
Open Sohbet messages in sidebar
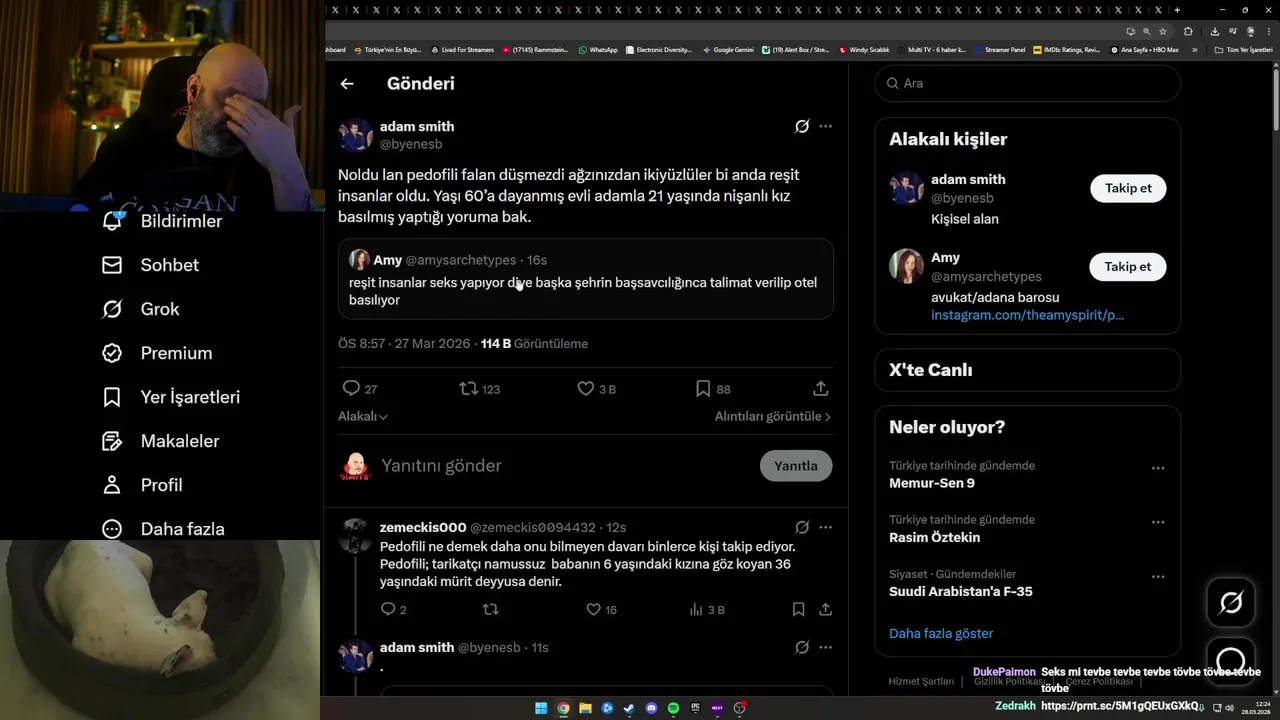pyautogui.click(x=150, y=265)
